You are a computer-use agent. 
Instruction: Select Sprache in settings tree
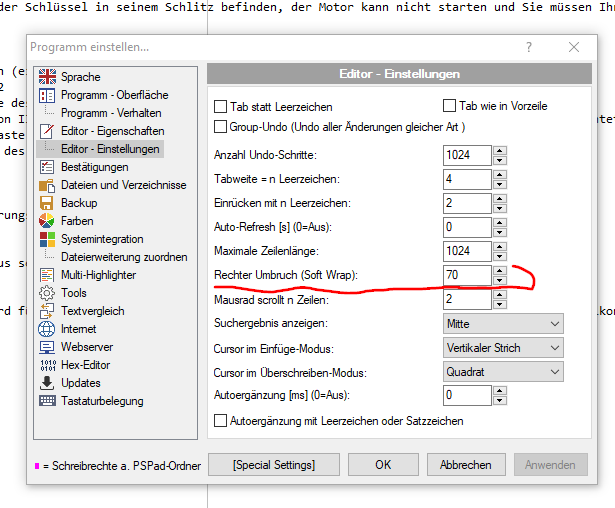coord(81,77)
